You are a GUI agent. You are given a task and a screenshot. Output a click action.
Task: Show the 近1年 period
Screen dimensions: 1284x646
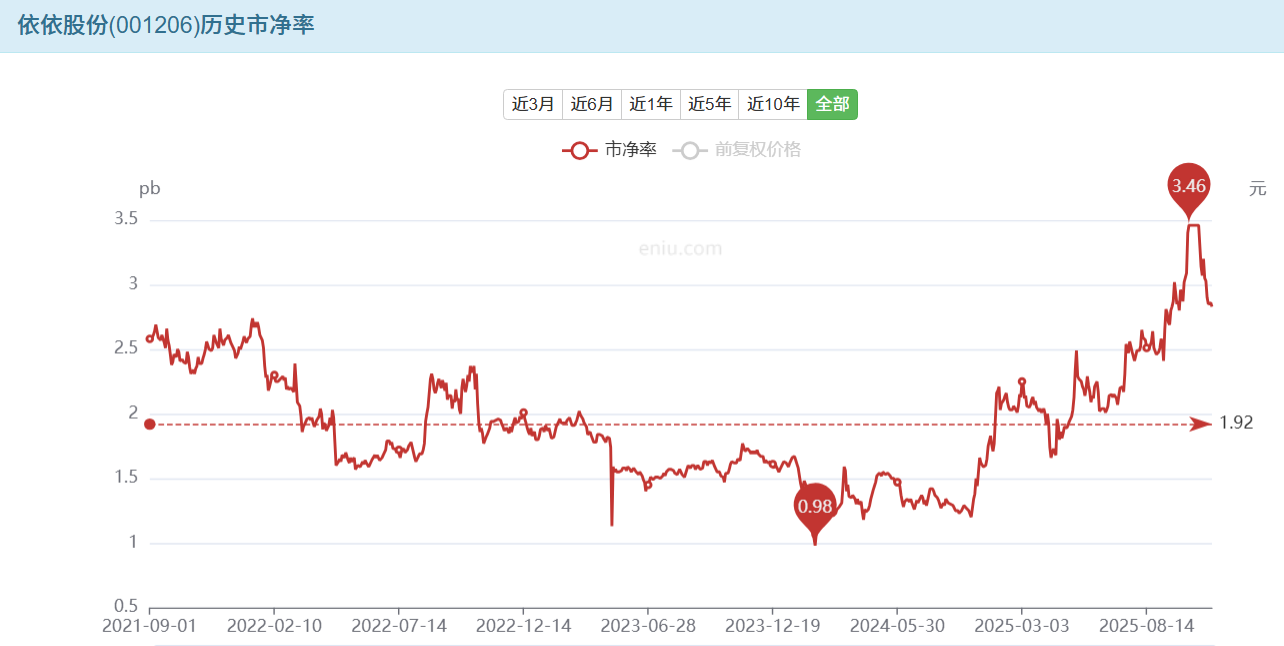click(x=651, y=104)
